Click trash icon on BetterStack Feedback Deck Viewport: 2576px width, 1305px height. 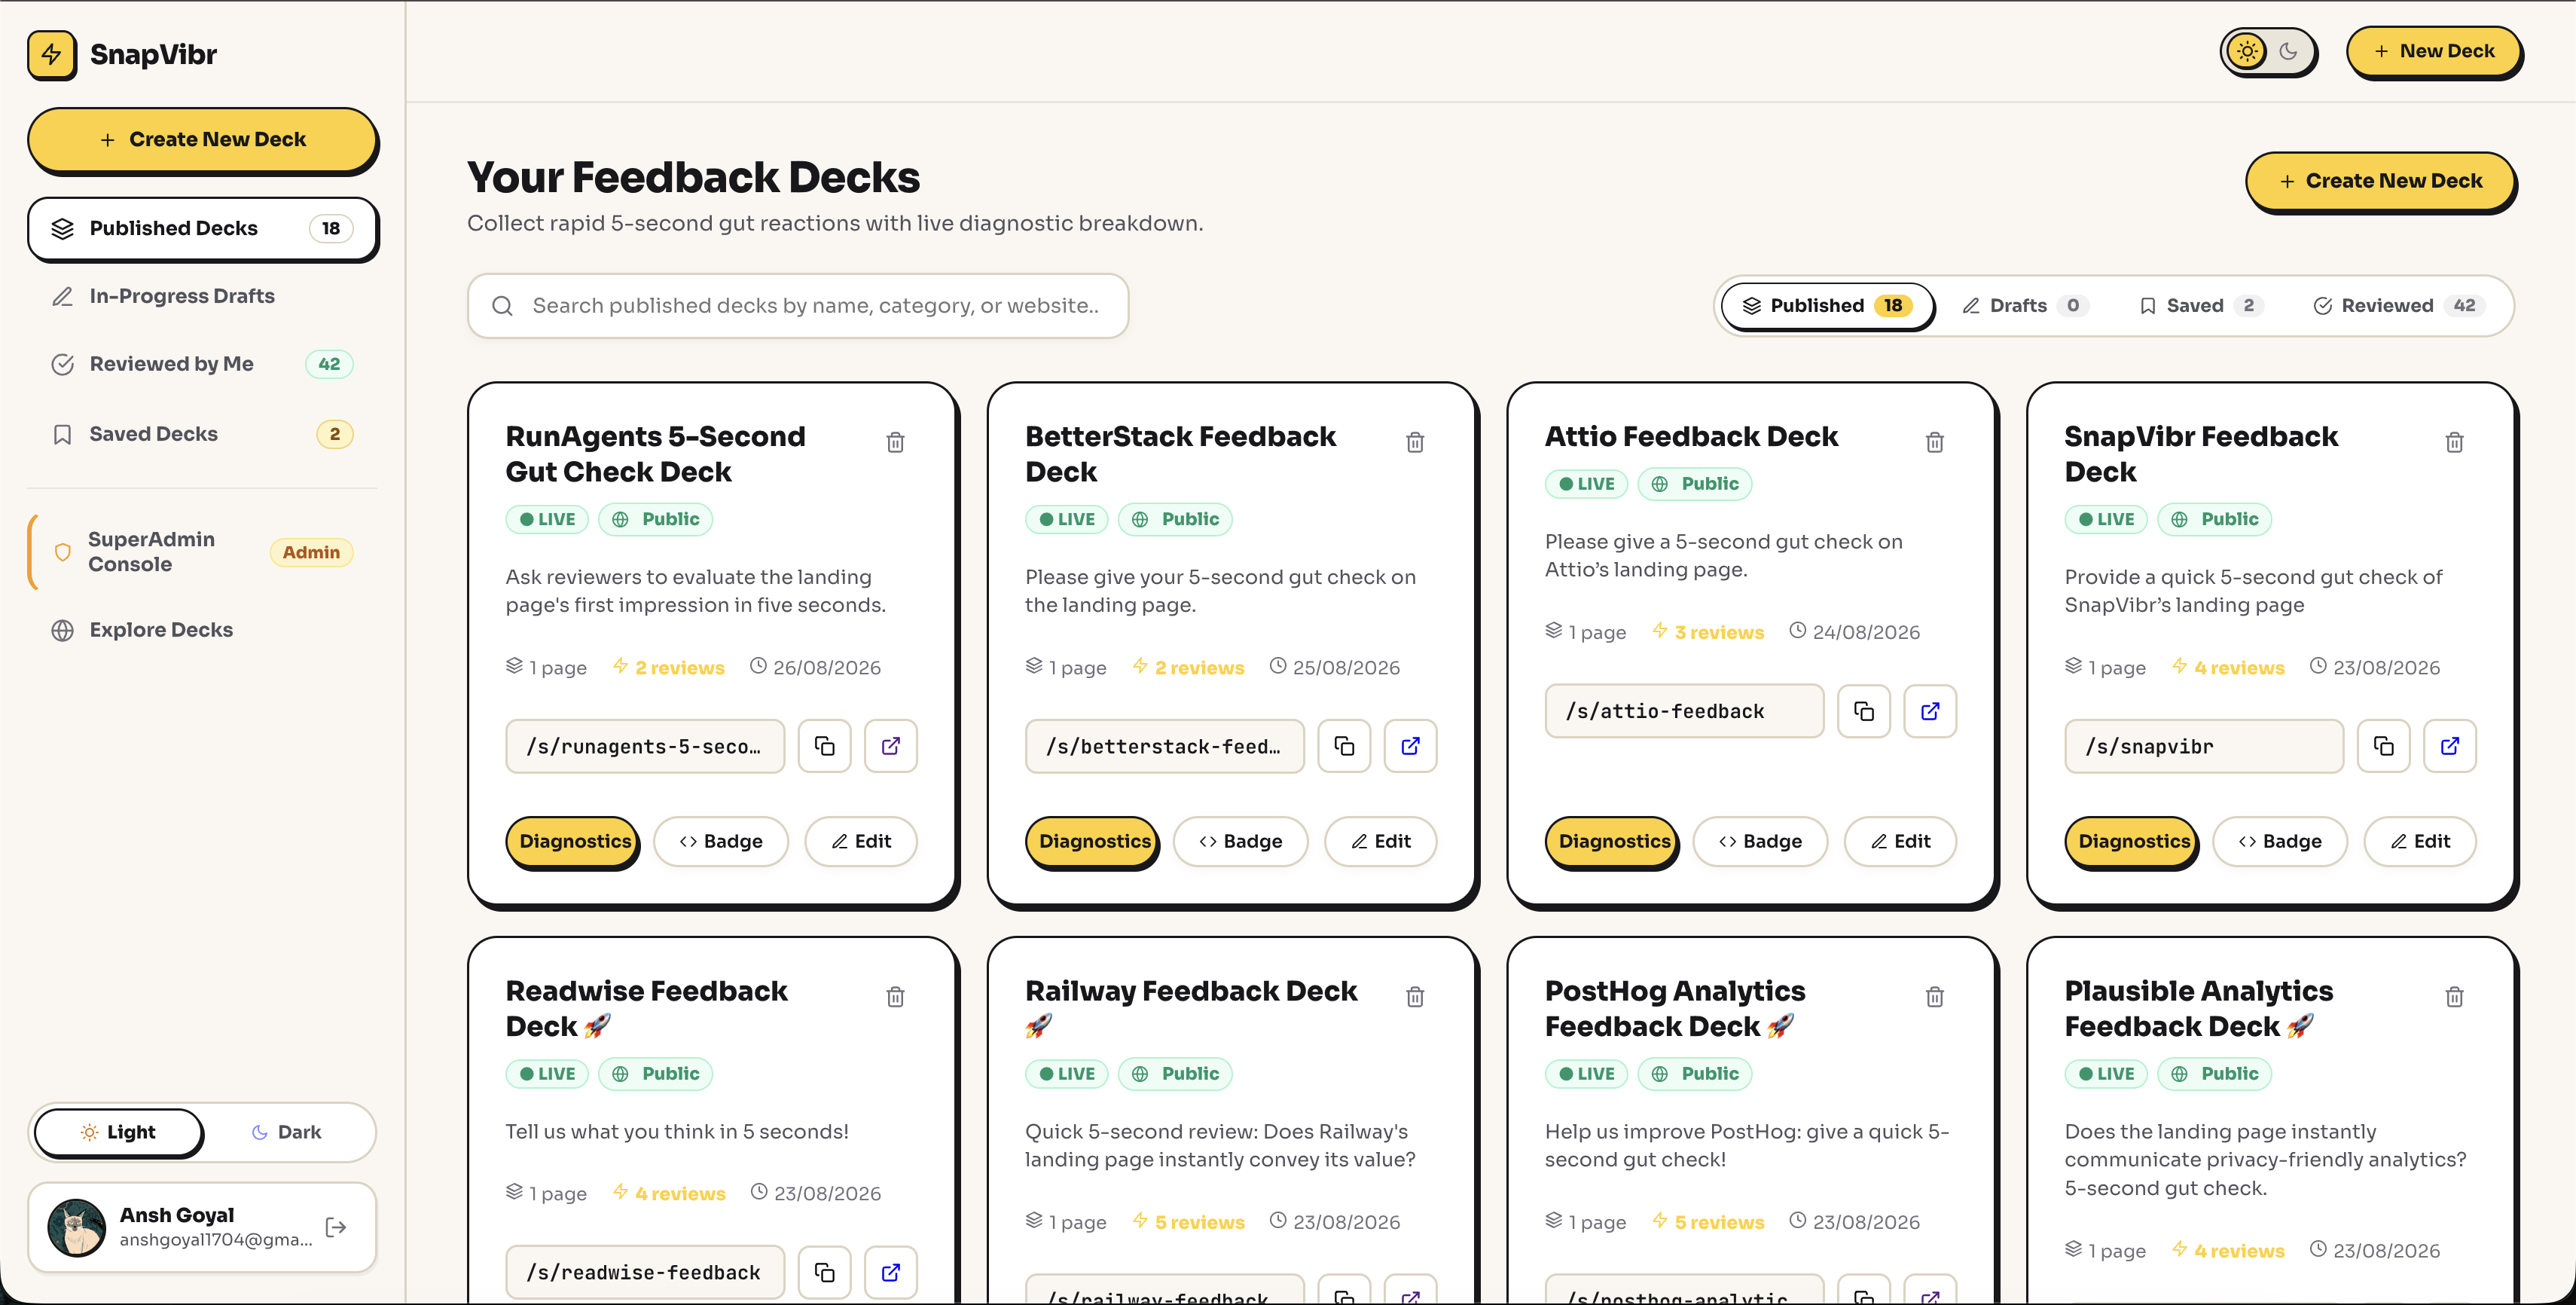tap(1415, 442)
